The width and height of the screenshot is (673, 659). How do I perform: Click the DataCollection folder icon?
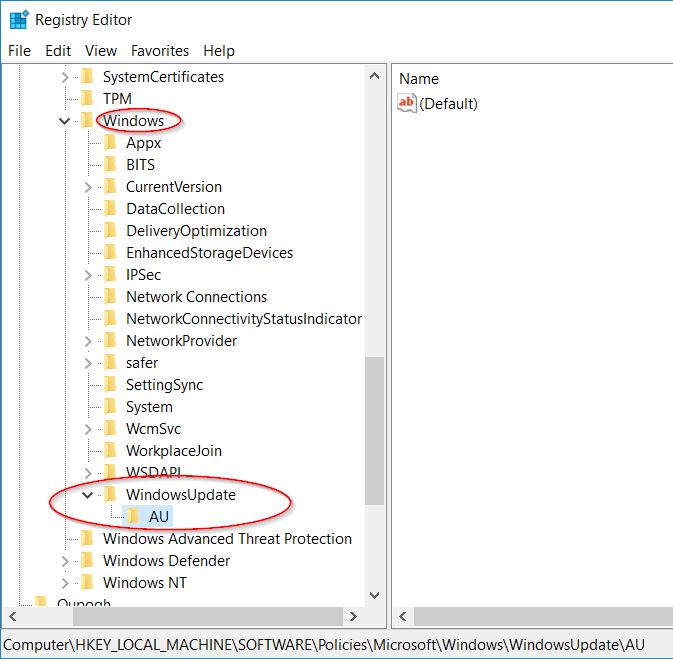(111, 208)
